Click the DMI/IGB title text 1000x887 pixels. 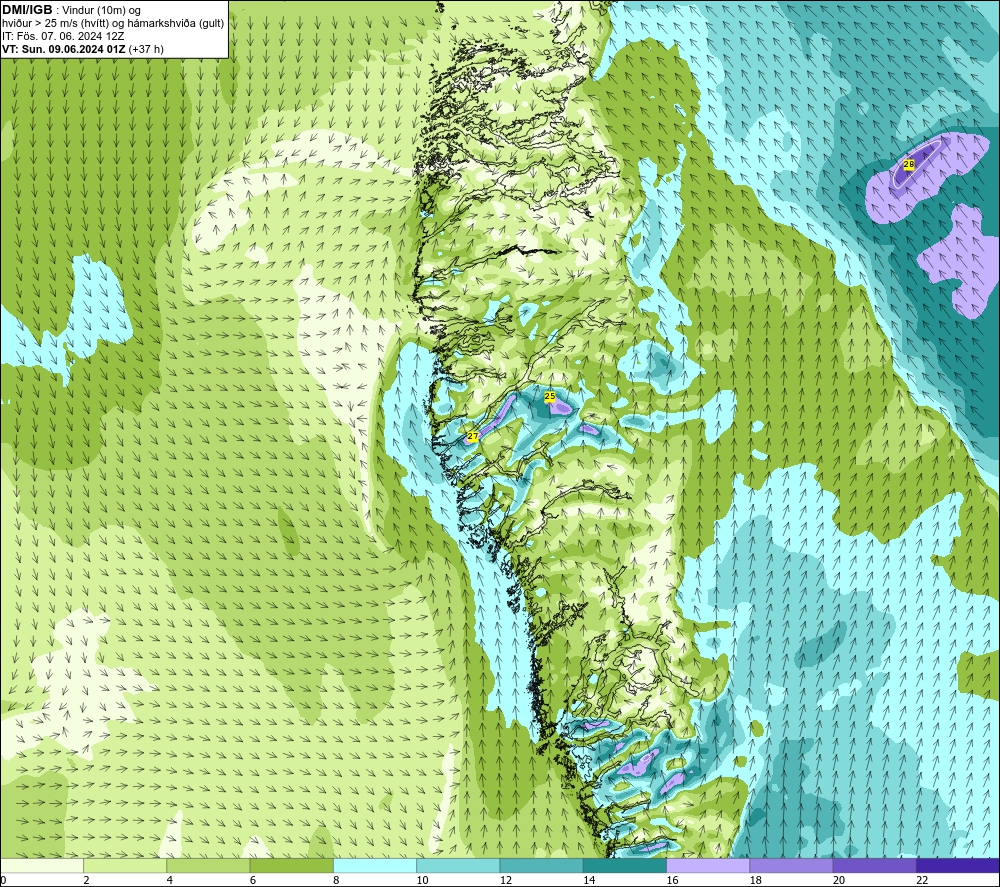27,10
